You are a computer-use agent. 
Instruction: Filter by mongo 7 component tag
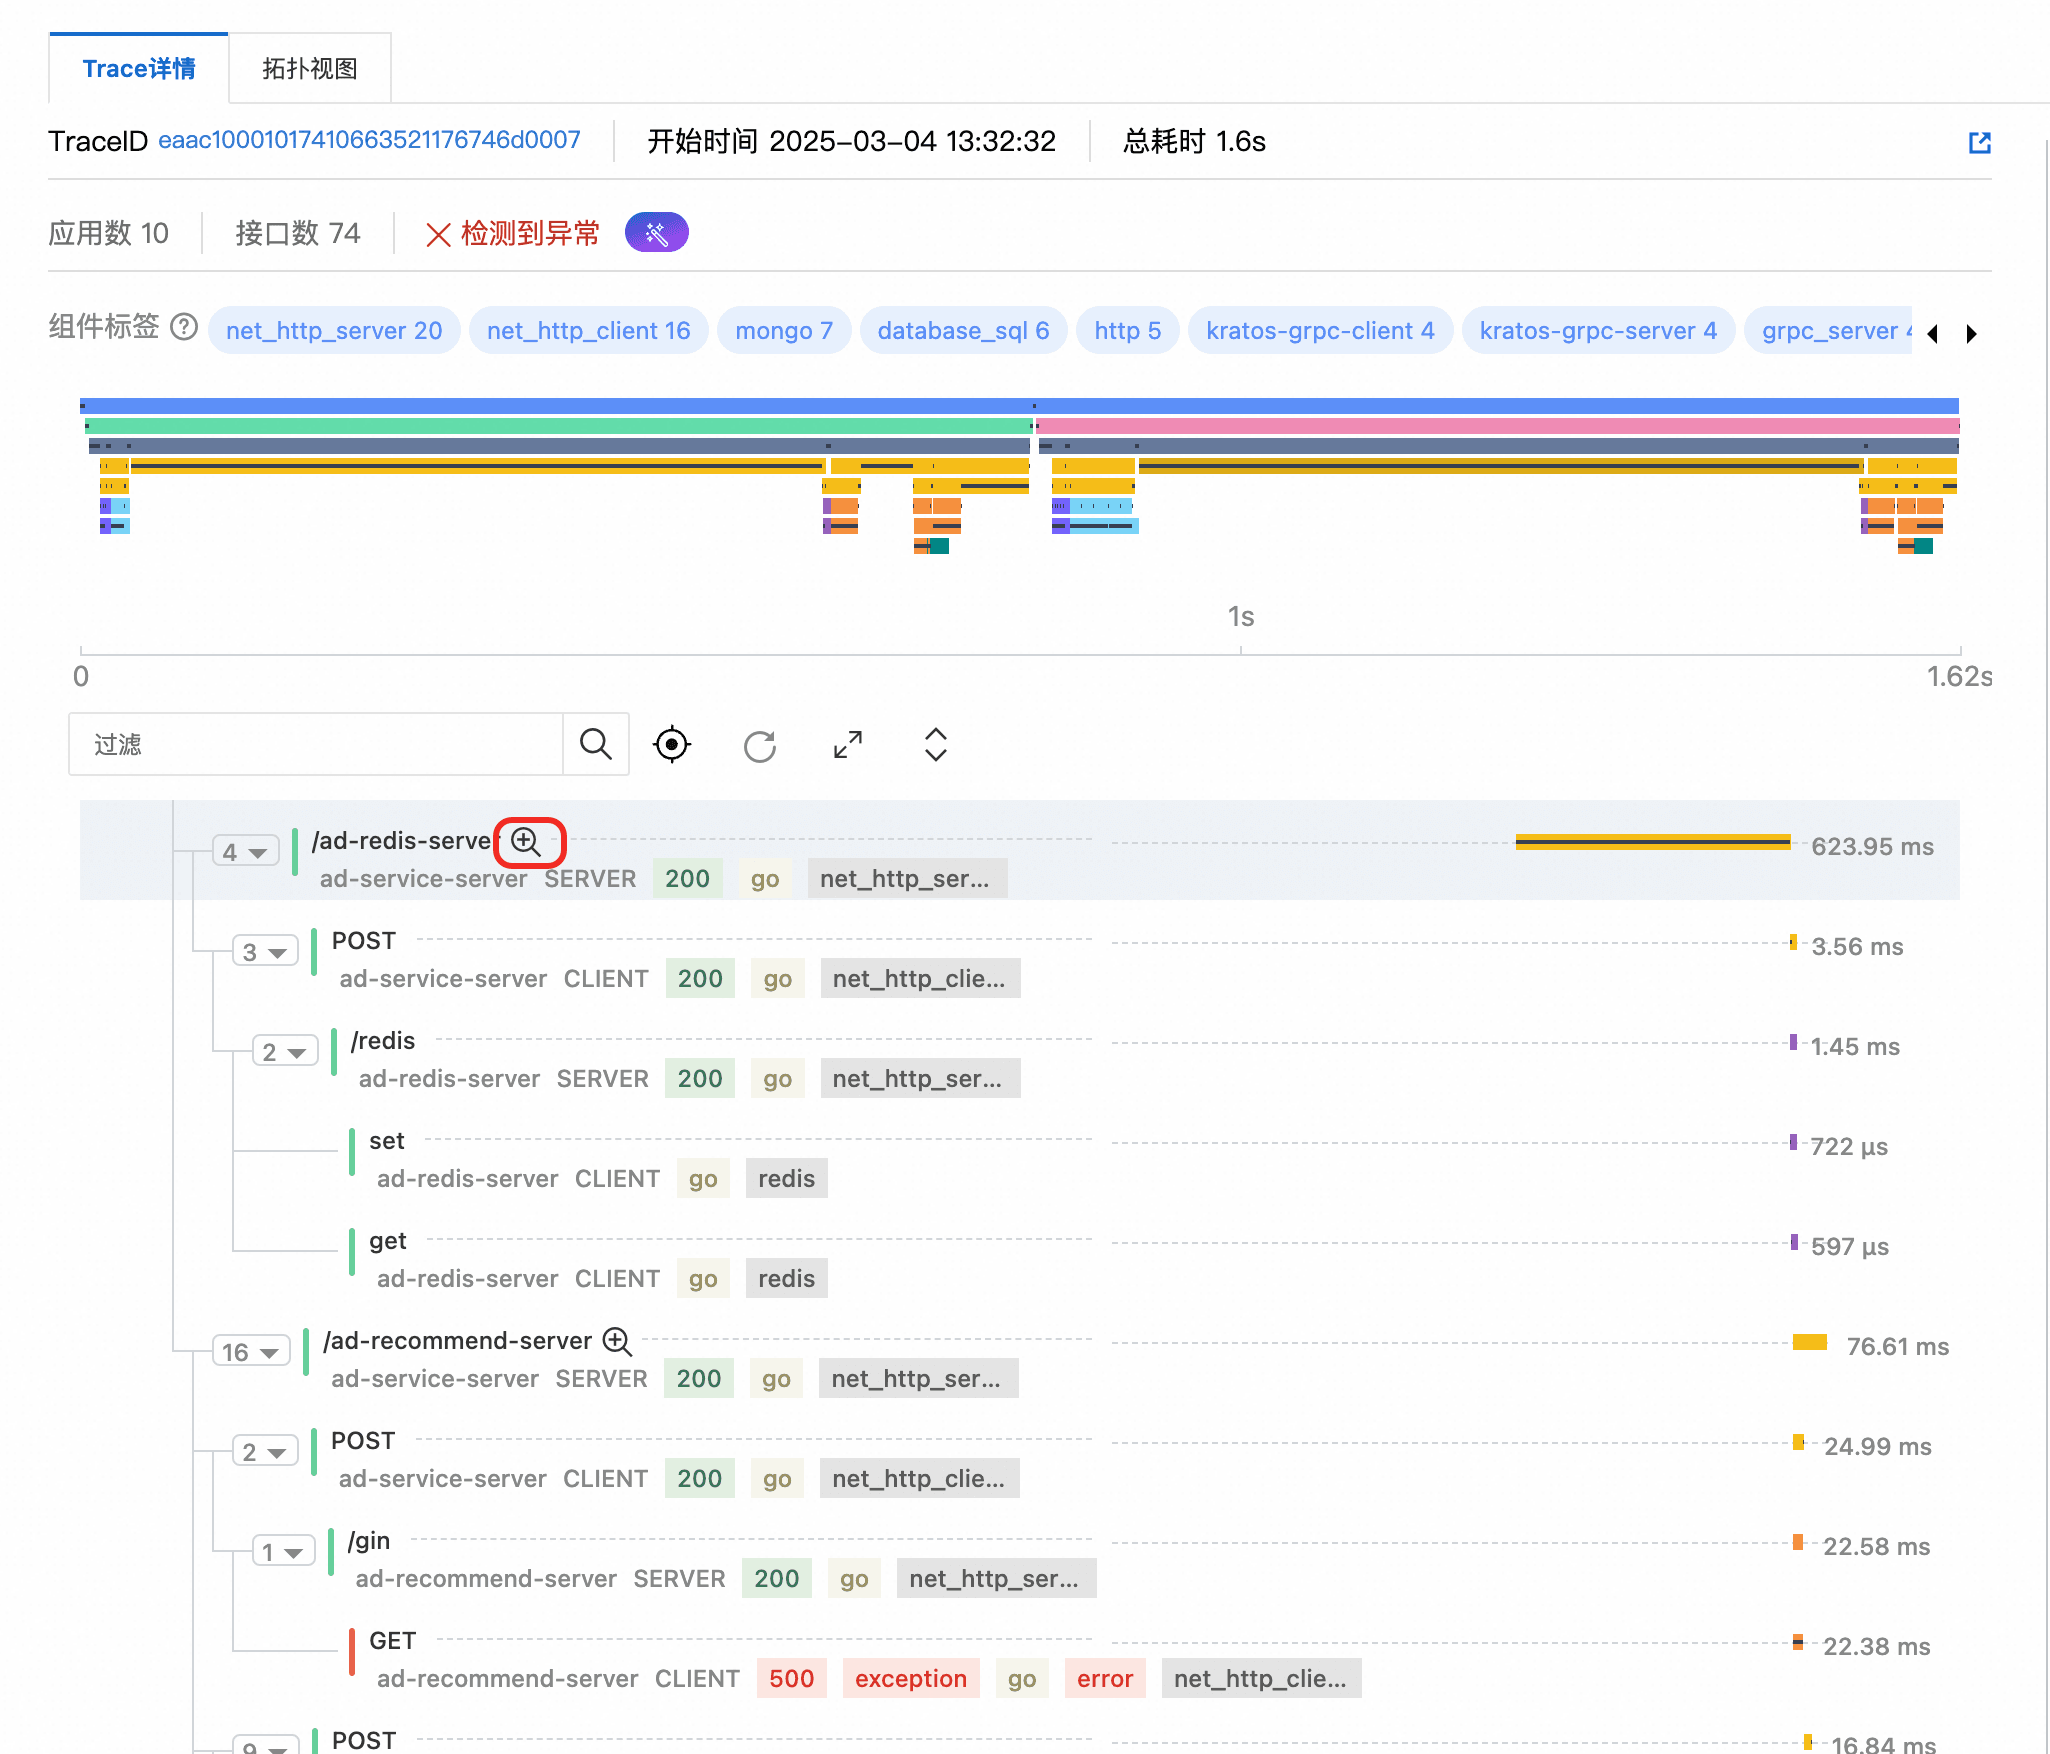pos(783,331)
